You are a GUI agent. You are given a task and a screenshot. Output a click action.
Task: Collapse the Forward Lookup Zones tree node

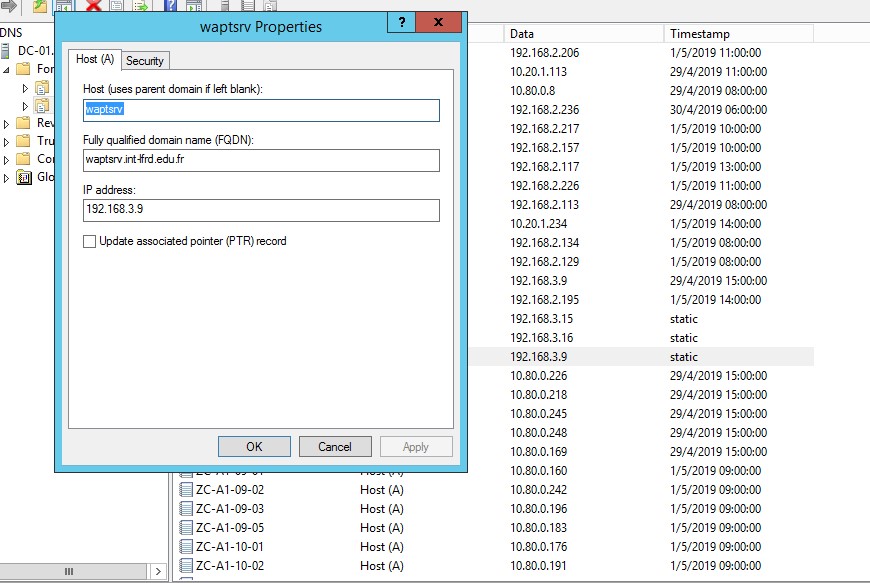point(7,70)
